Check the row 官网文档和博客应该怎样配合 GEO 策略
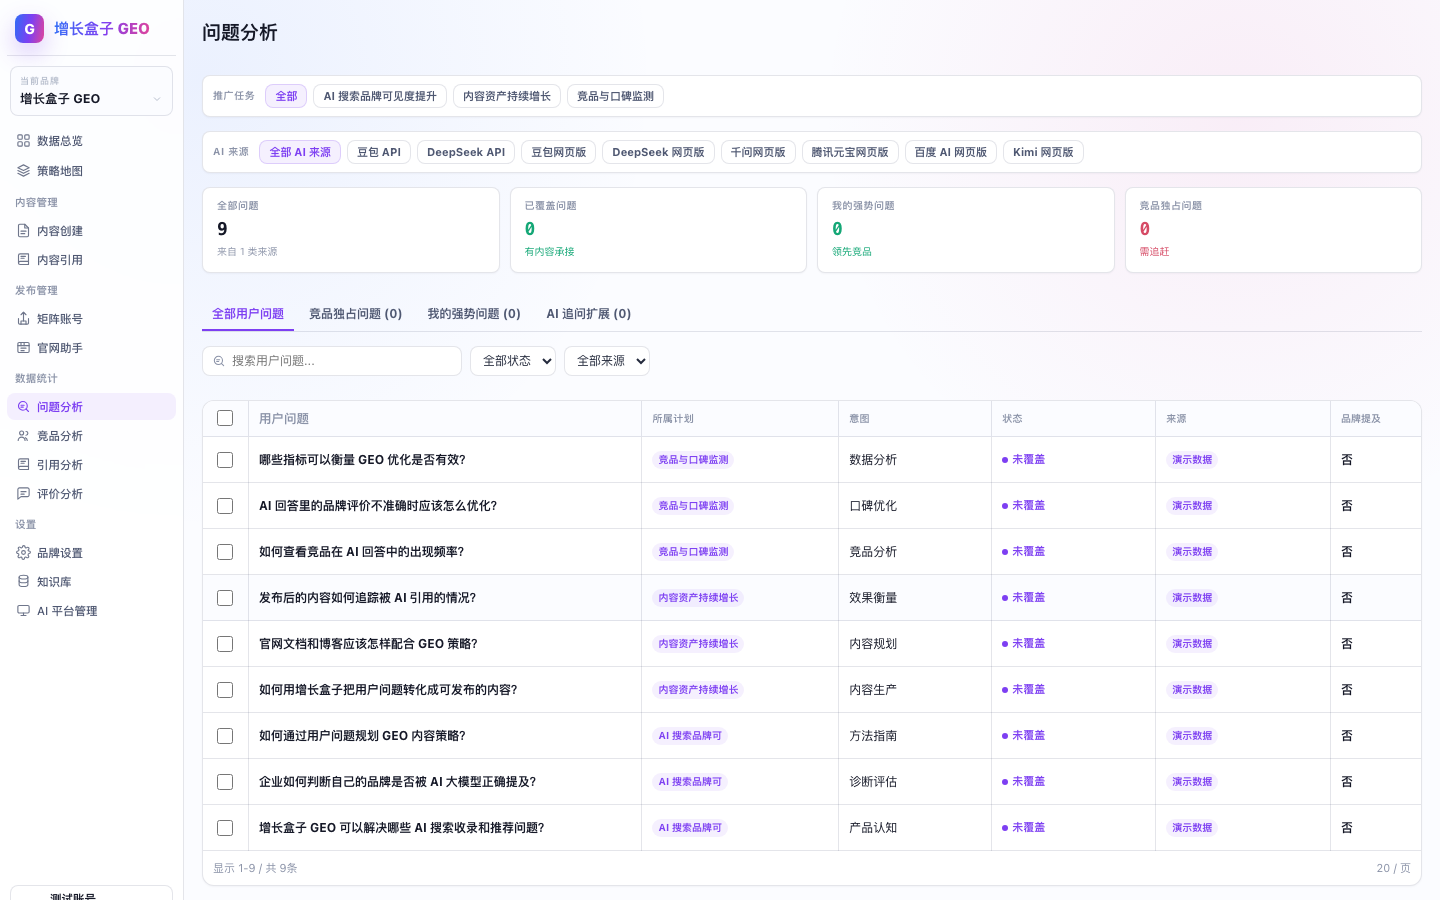1440x900 pixels. (225, 644)
